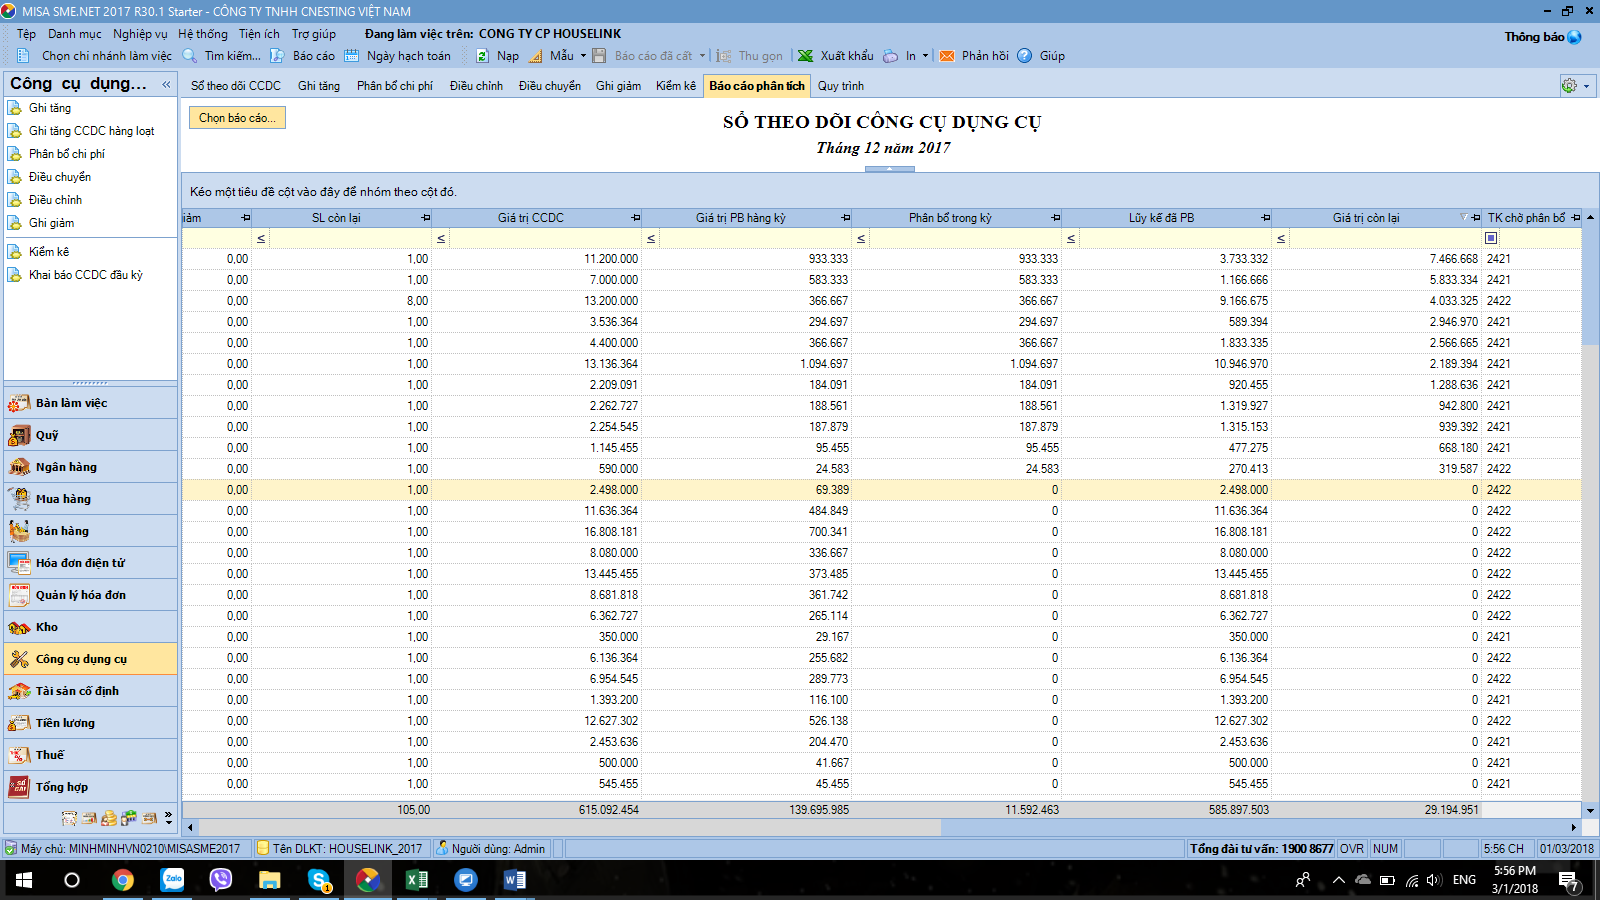Click the Mẫu template icon

(x=536, y=56)
